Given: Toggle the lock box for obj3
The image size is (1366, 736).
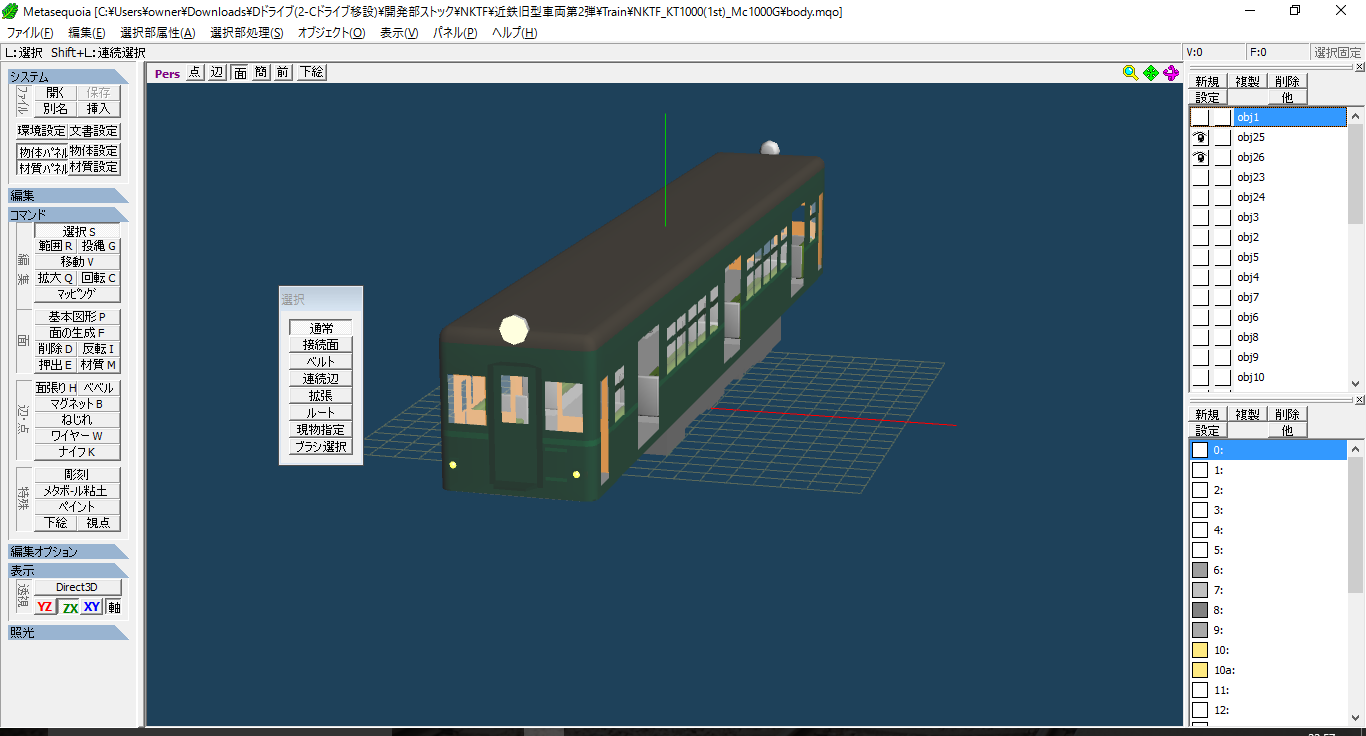Looking at the screenshot, I should pos(1222,217).
